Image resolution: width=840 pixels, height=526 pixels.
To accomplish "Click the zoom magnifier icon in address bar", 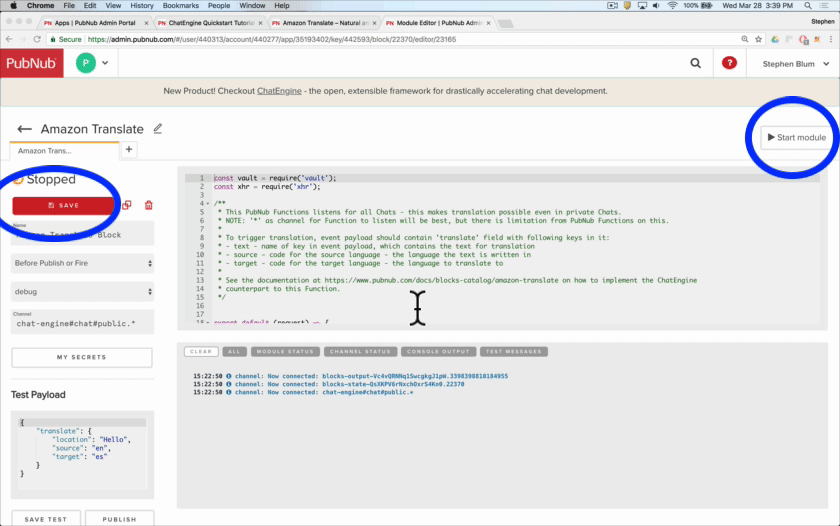I will point(745,39).
